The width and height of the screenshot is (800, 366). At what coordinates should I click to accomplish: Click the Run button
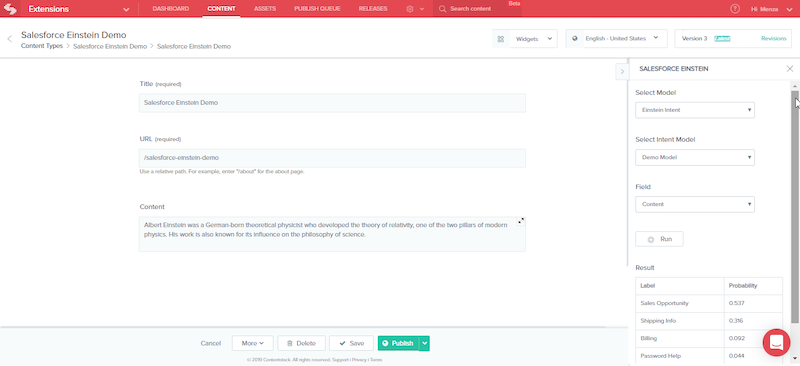pyautogui.click(x=659, y=239)
